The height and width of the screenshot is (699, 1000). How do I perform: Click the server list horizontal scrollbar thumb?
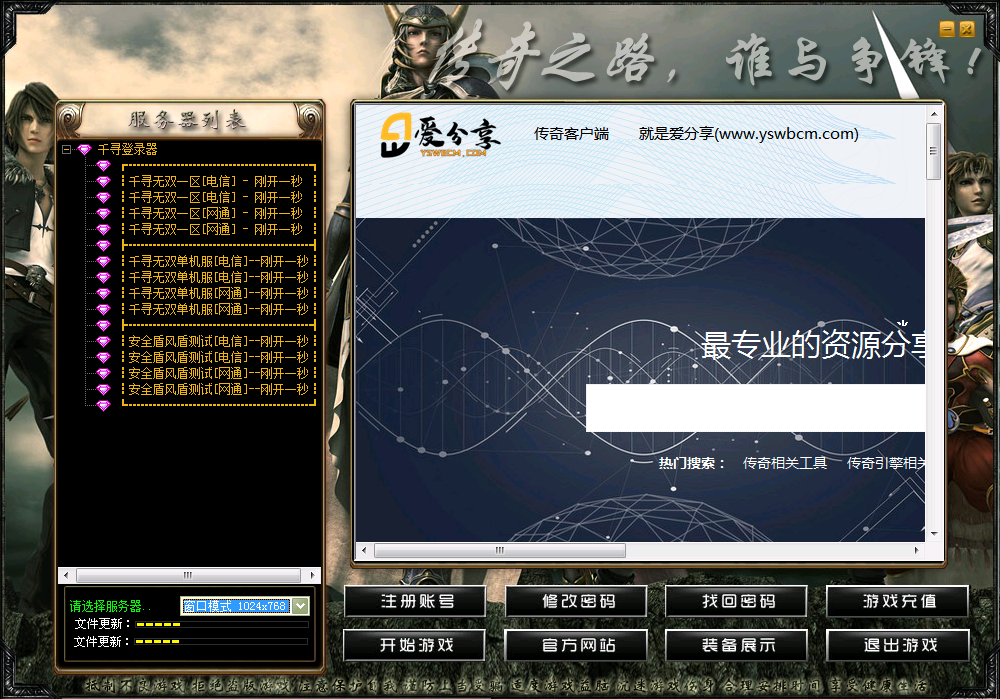[x=188, y=576]
